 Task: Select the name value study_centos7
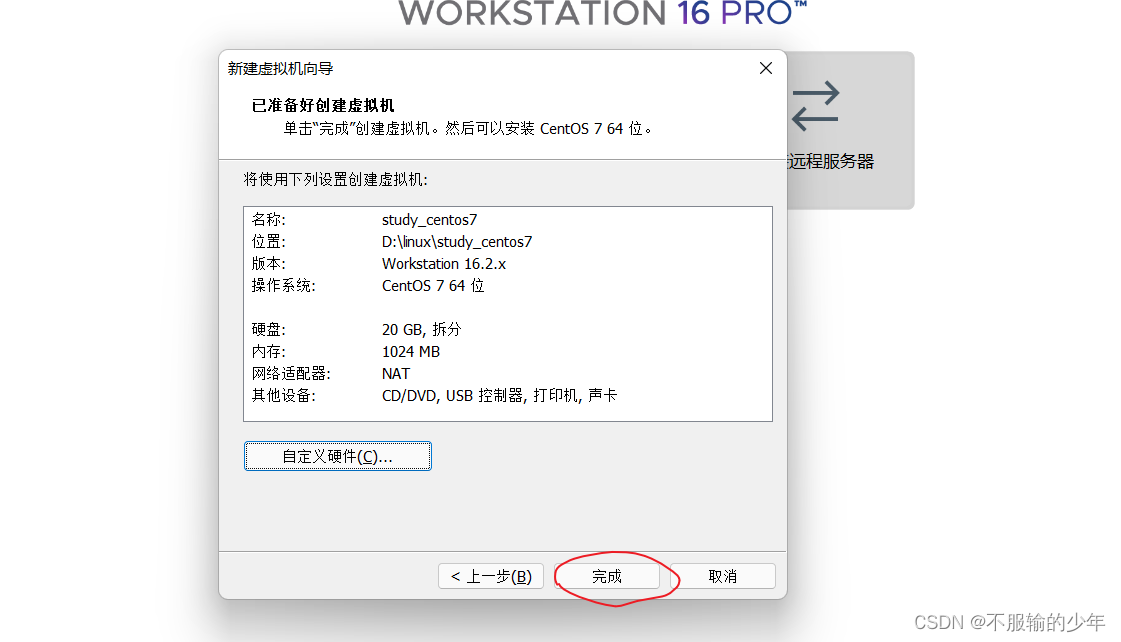tap(430, 220)
